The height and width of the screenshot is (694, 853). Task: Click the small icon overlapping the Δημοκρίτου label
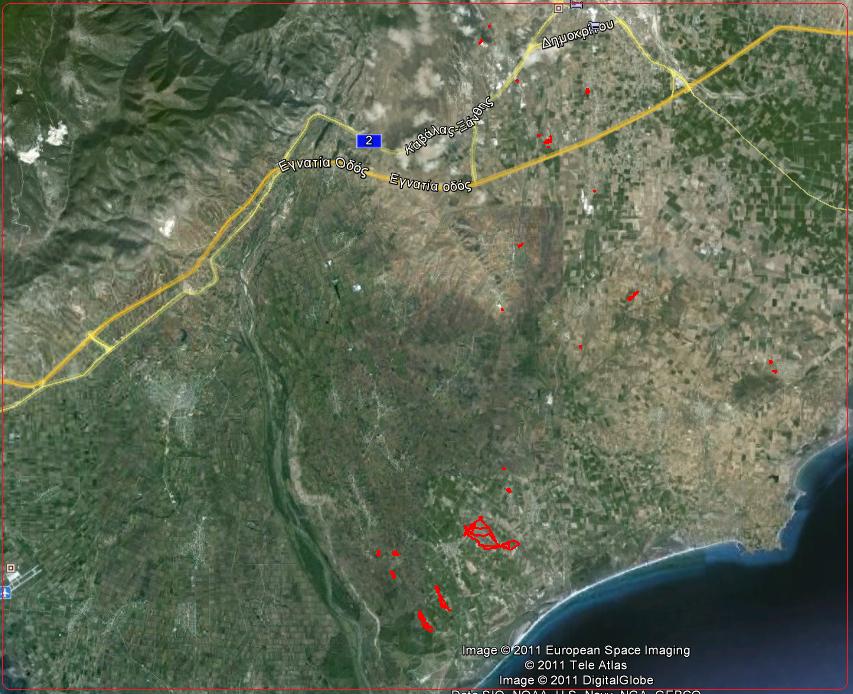point(594,25)
